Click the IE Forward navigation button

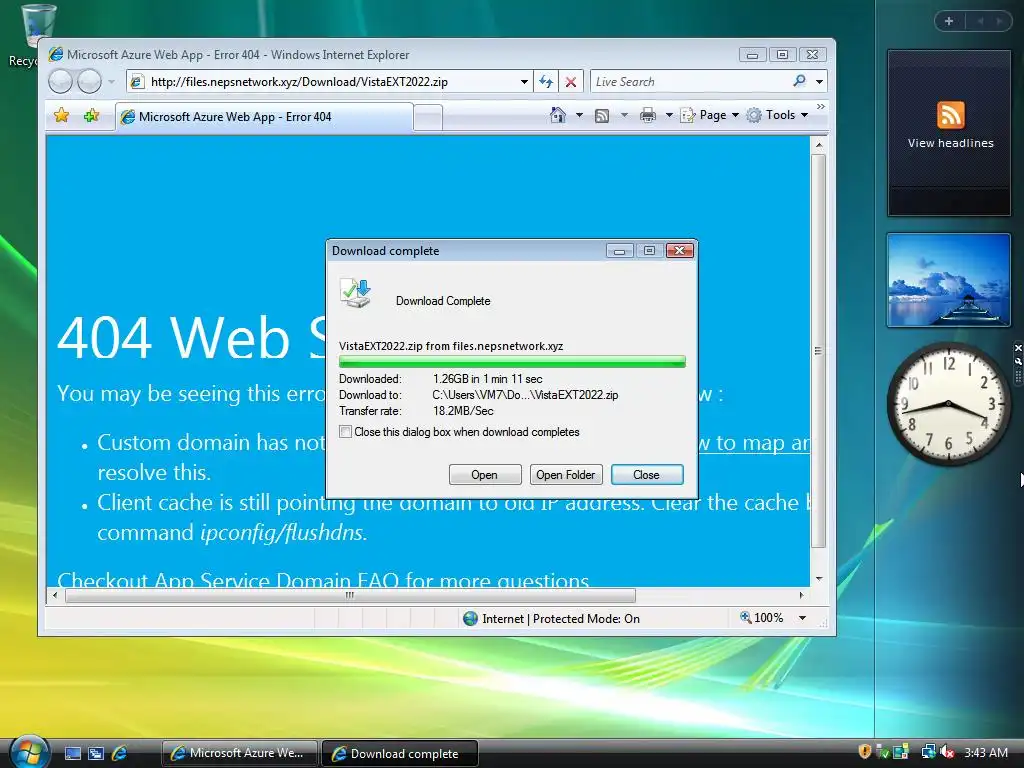89,82
